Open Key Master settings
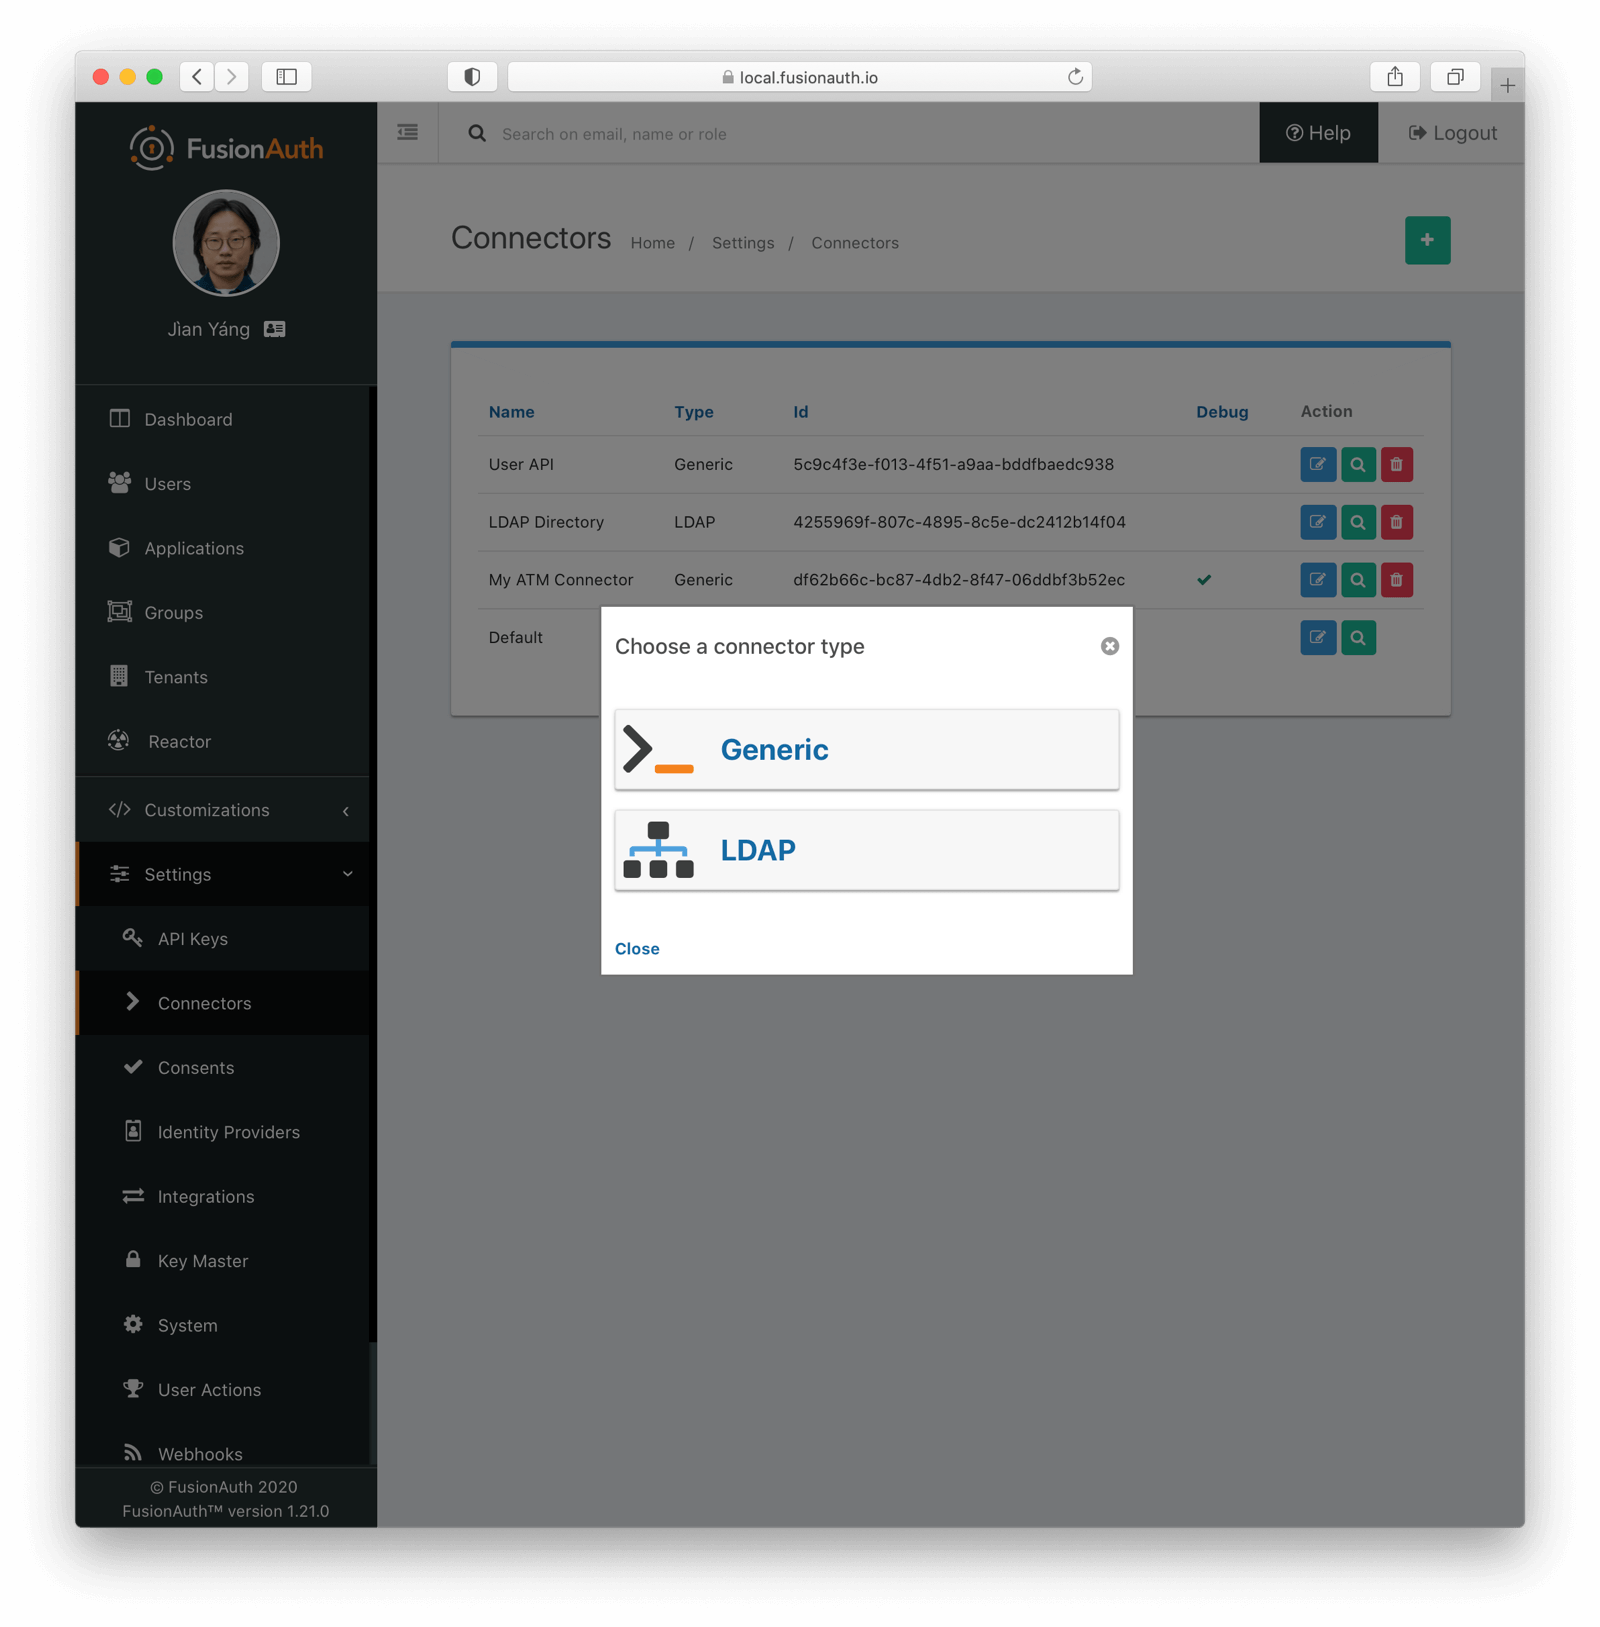 pos(223,1261)
